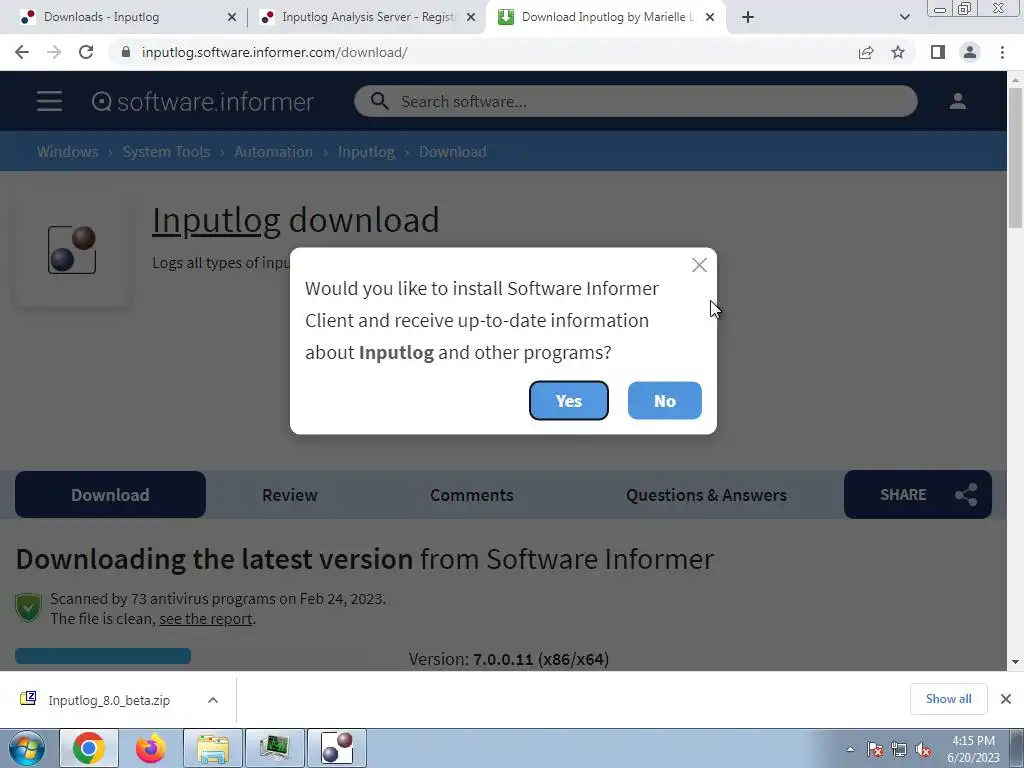Click Show all downloads button

(x=948, y=699)
